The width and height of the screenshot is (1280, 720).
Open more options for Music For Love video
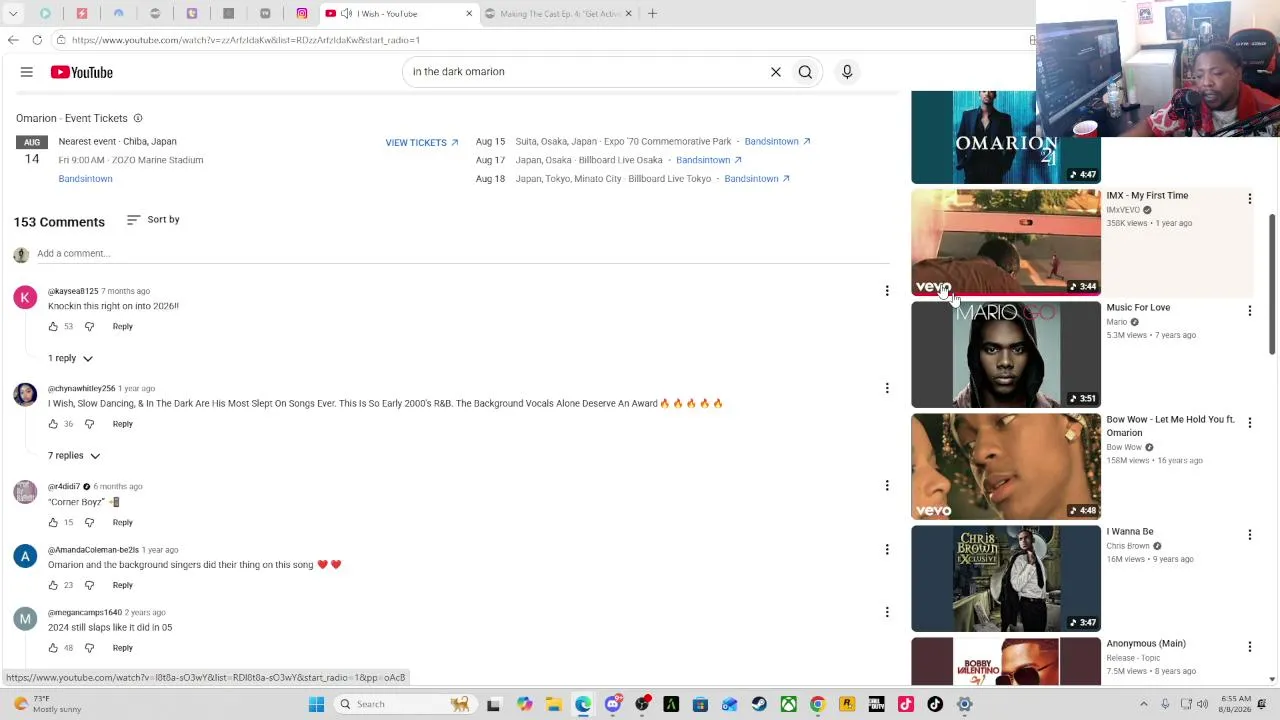point(1249,312)
